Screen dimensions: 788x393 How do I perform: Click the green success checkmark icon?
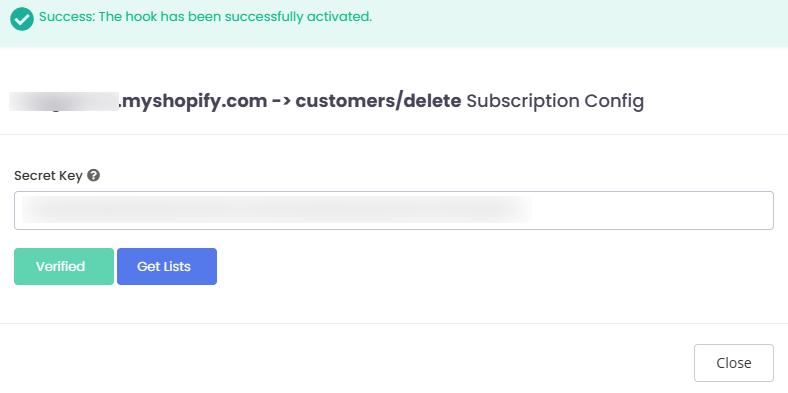pos(22,19)
